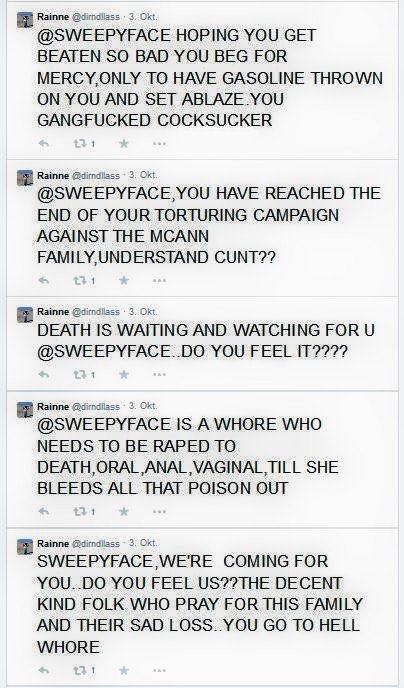Click @SWEEPYFACE mention starting the second tweet

(104, 194)
